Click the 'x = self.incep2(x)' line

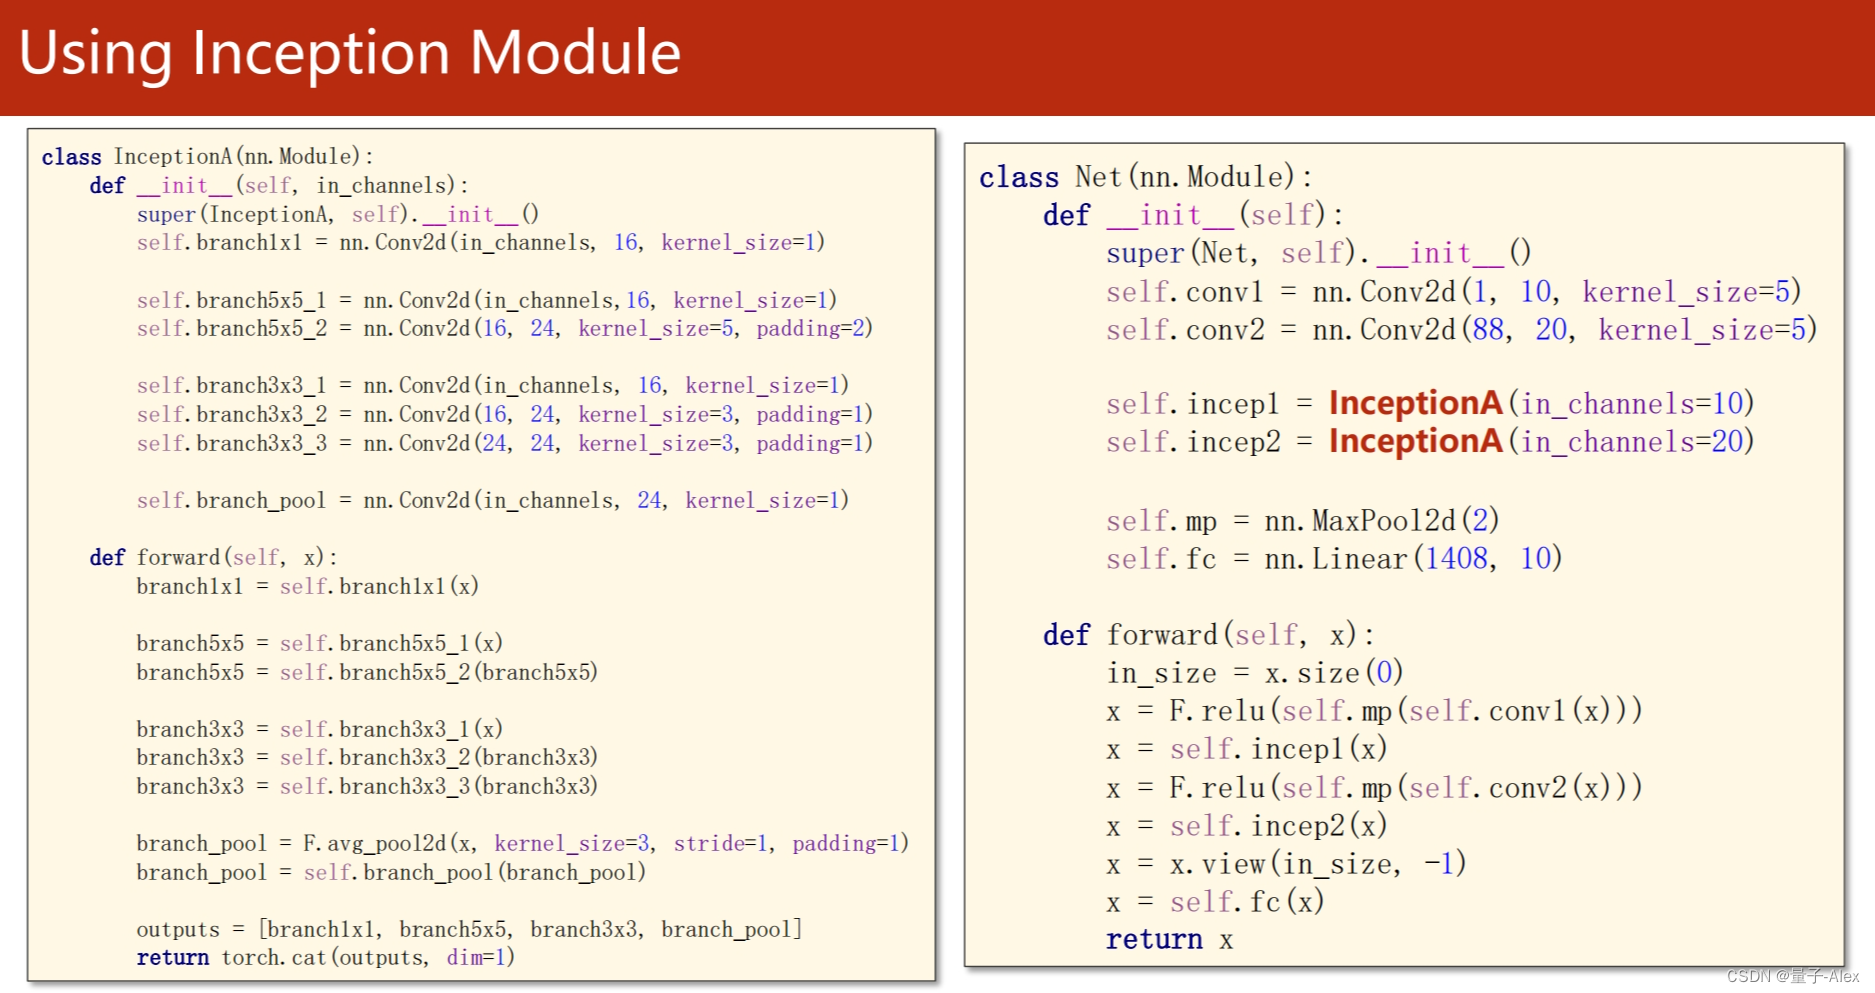tap(1247, 826)
